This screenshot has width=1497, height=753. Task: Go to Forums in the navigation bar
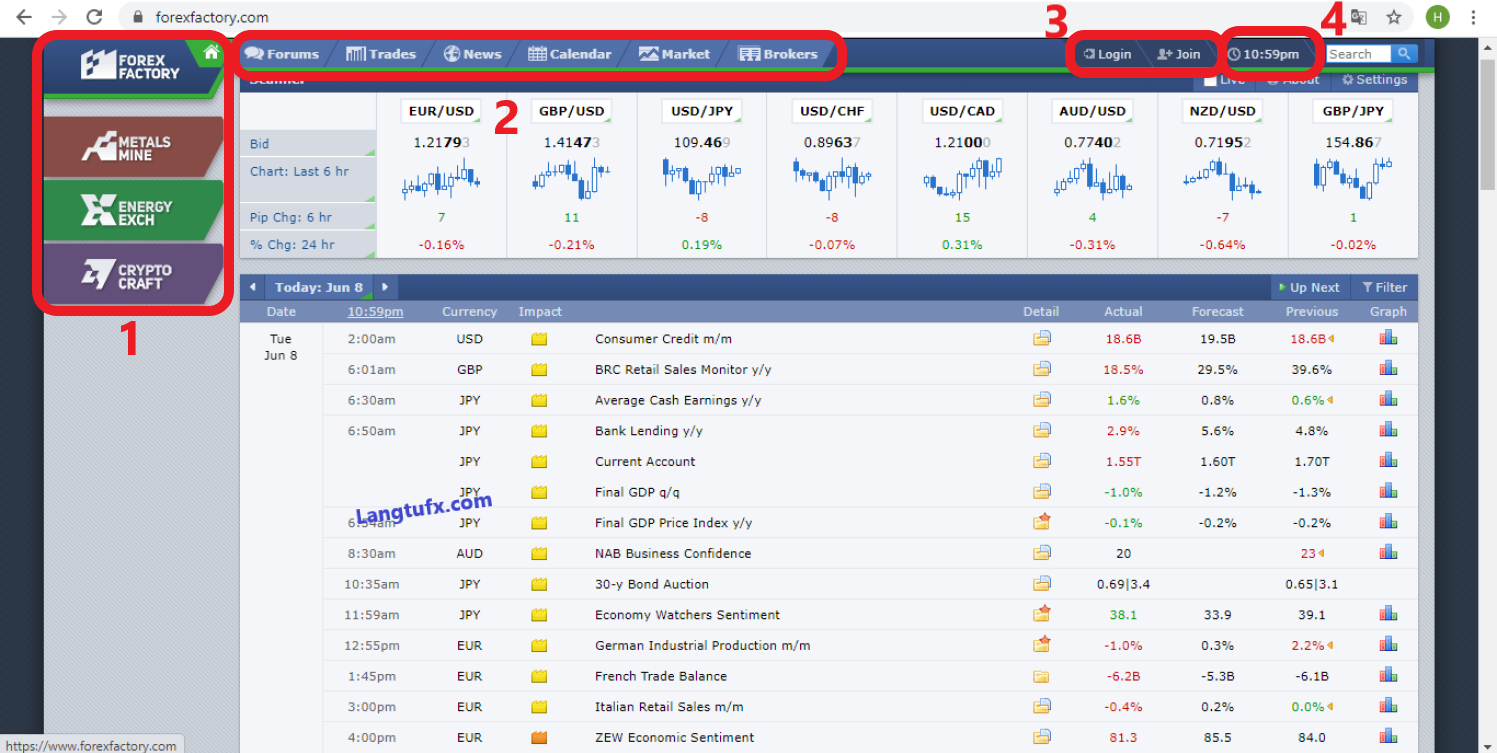coord(282,54)
